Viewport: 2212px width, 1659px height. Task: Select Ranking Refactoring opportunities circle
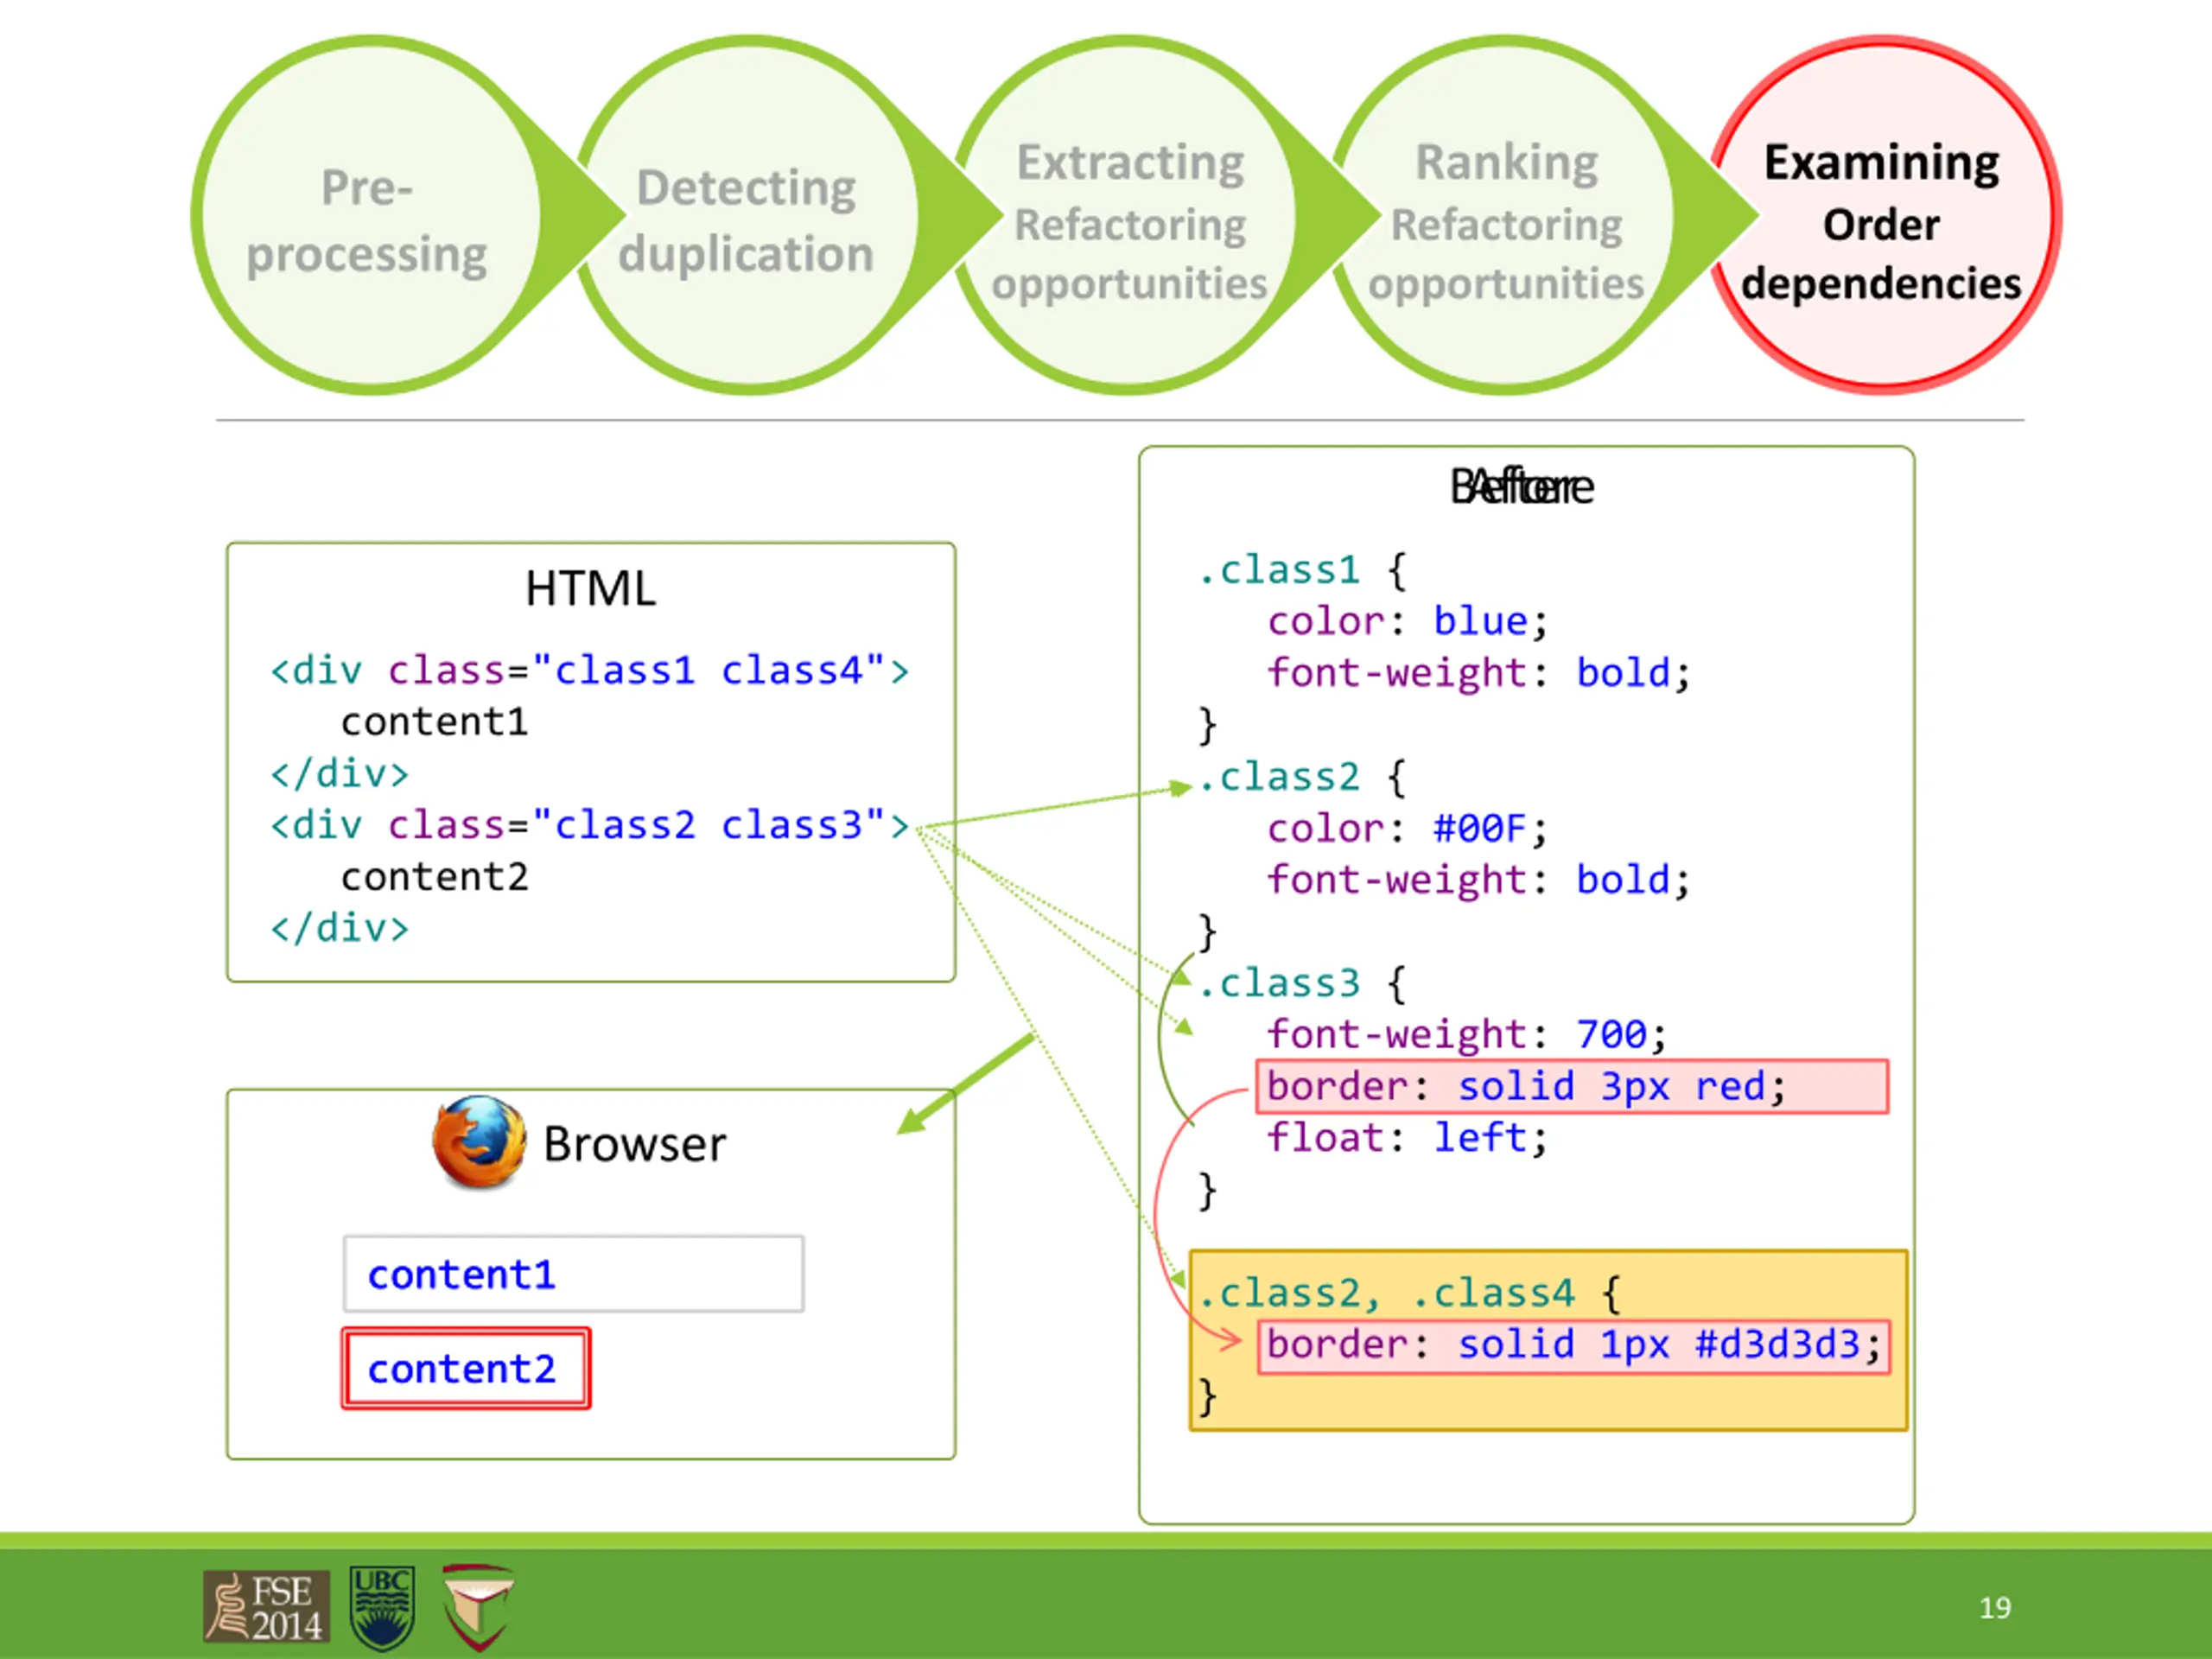(x=1505, y=215)
